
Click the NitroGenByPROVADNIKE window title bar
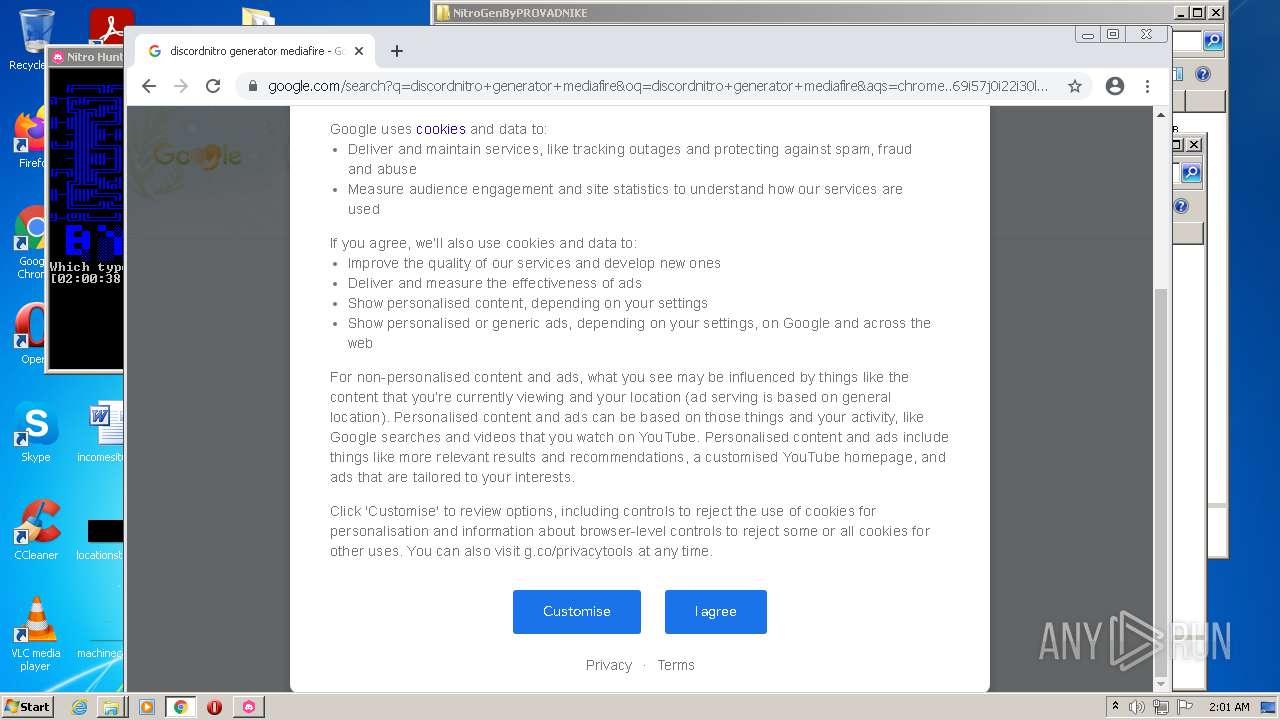(x=800, y=13)
